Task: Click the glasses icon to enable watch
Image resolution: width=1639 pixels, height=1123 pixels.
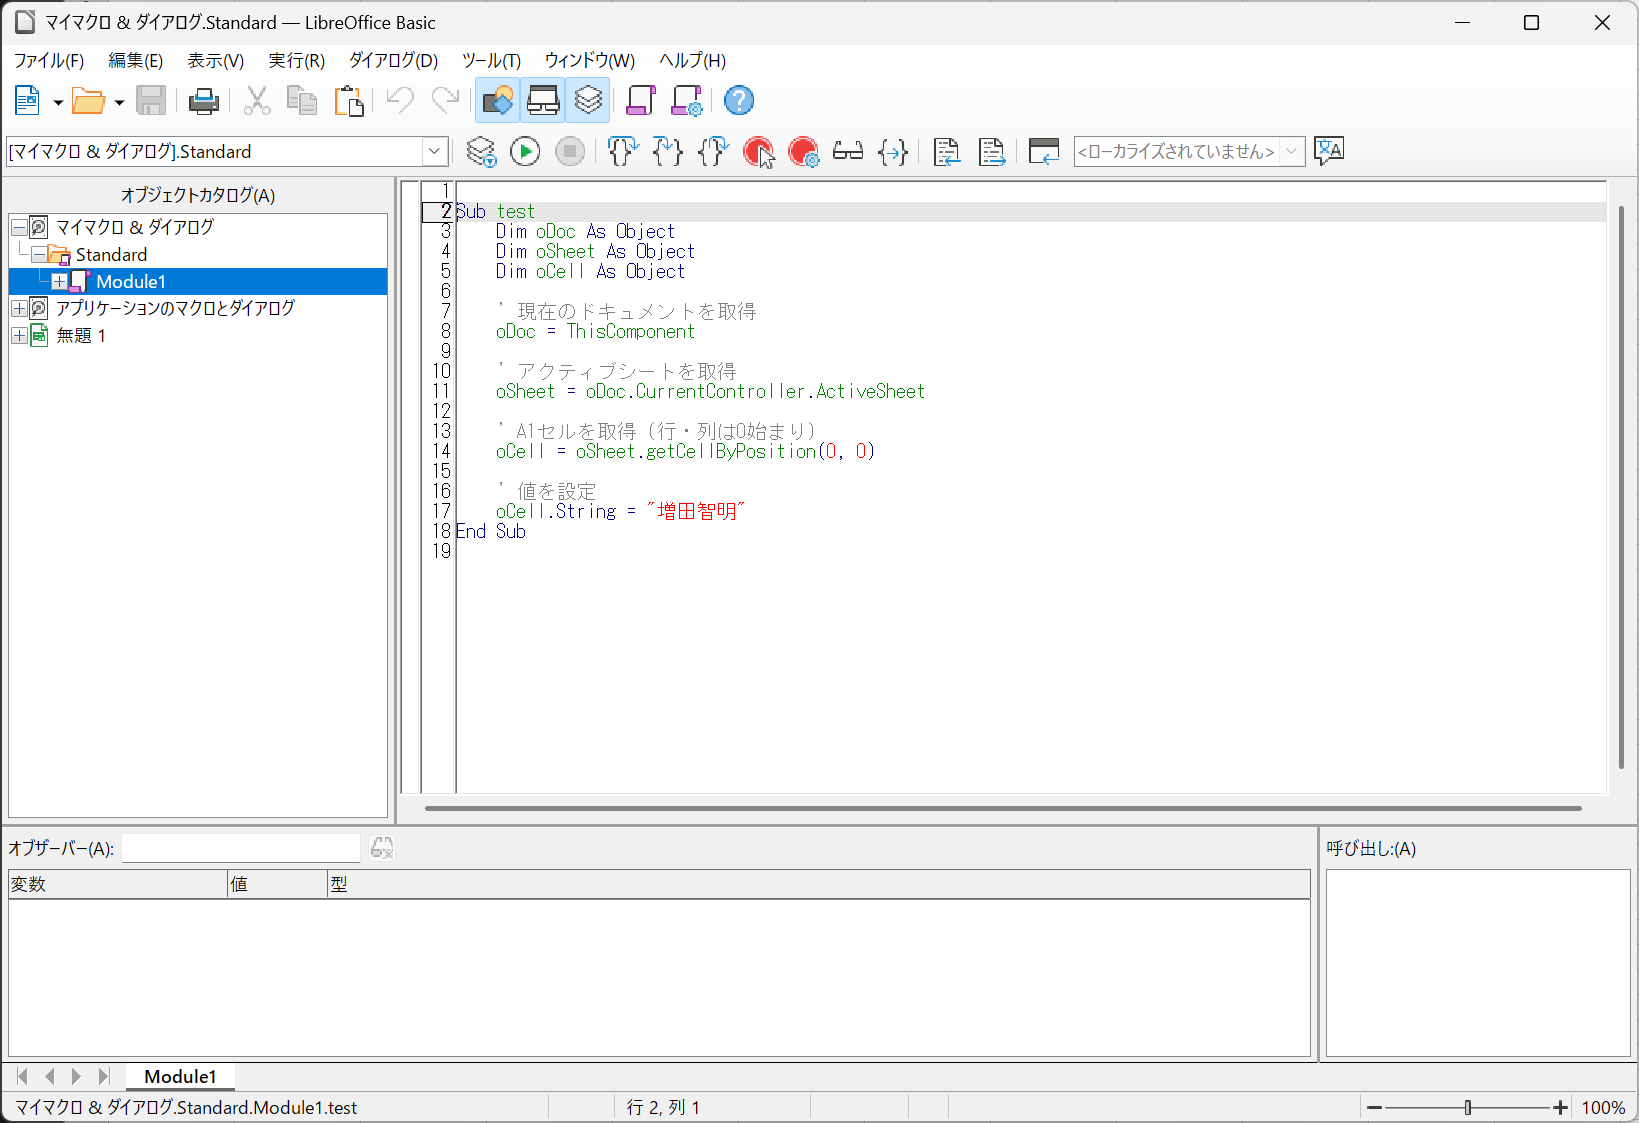Action: (848, 152)
